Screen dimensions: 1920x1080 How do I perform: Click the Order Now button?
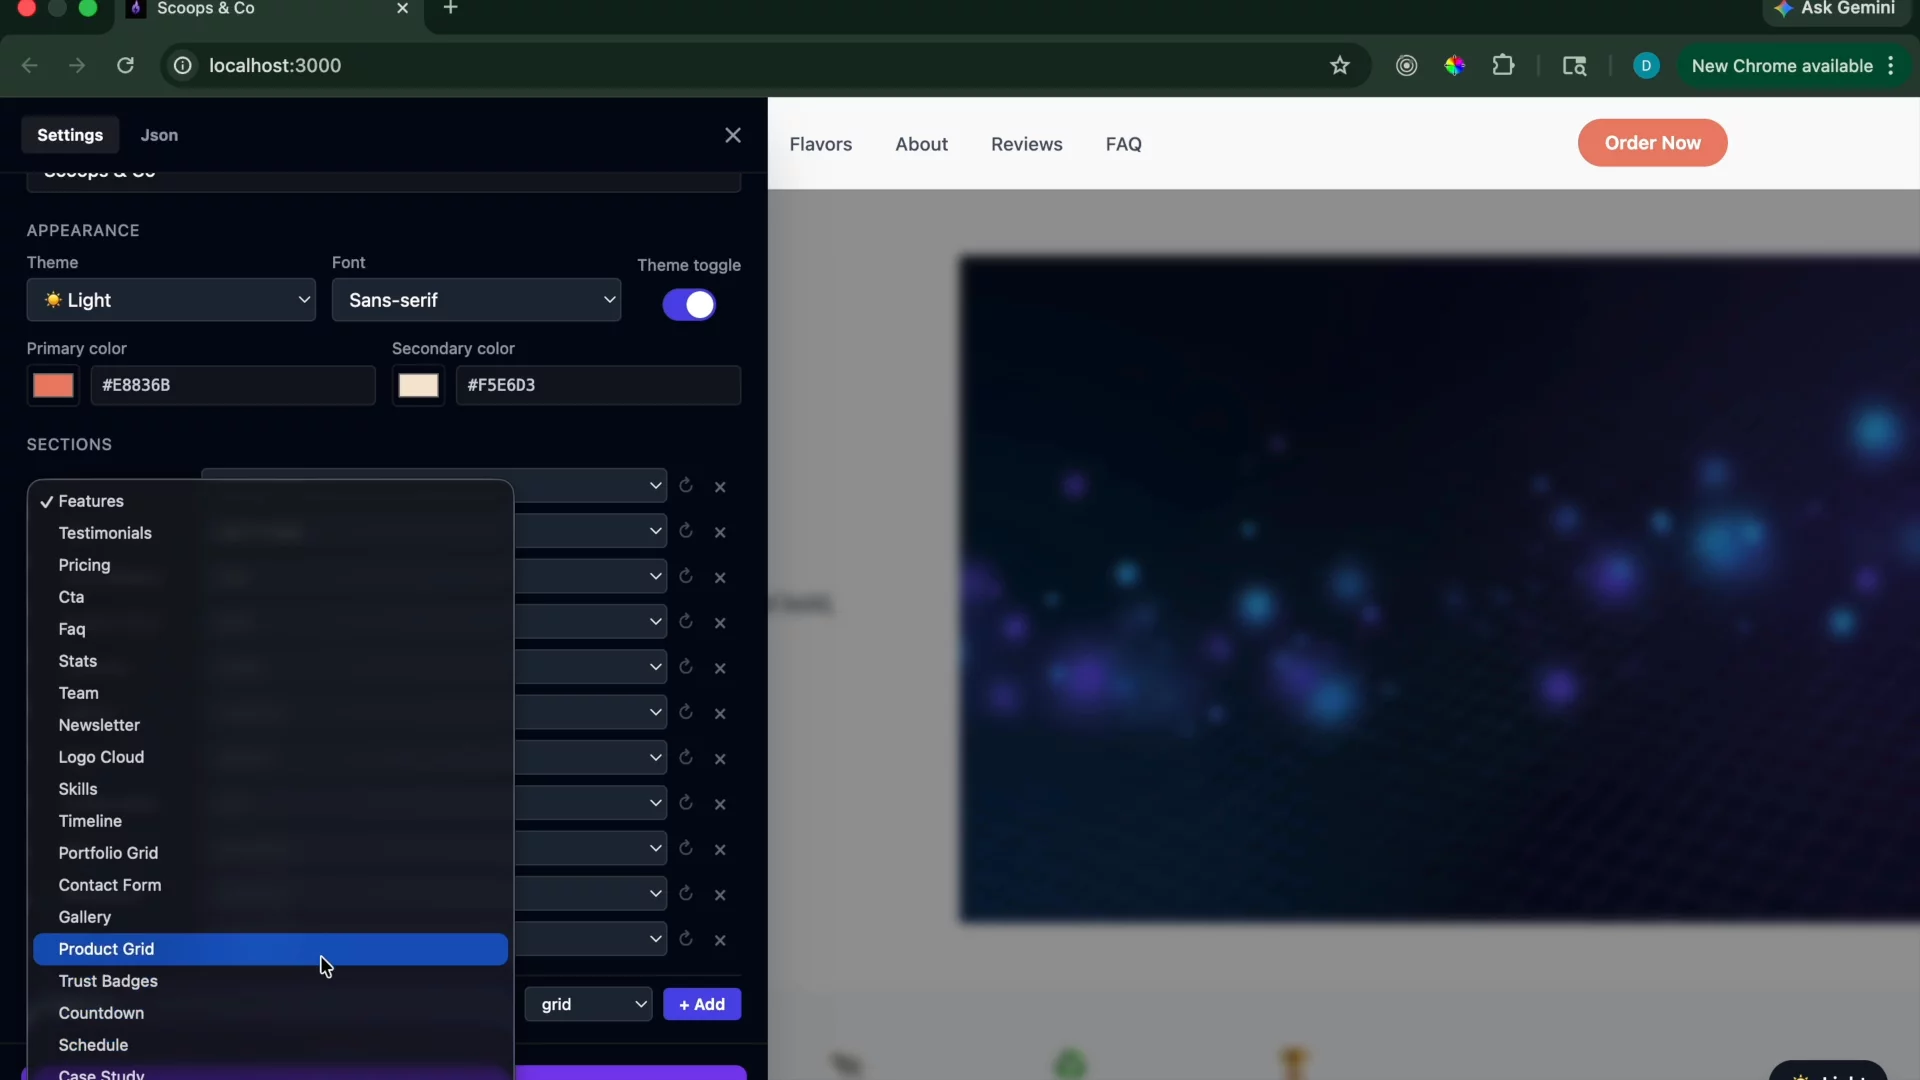click(1652, 143)
